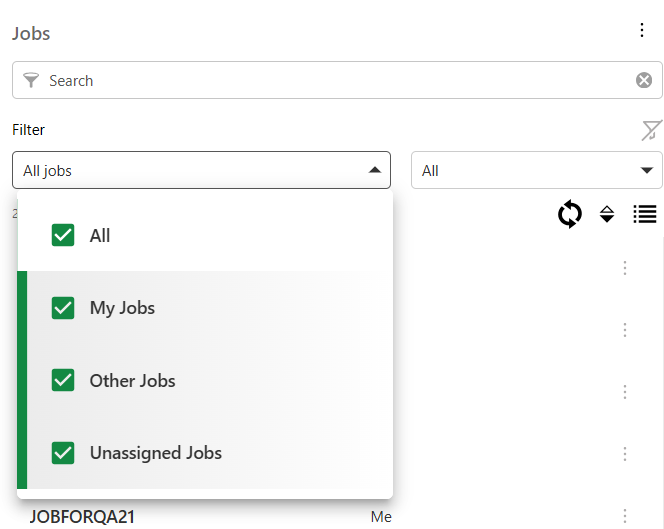Untick the Unassigned Jobs checkbox

63,453
